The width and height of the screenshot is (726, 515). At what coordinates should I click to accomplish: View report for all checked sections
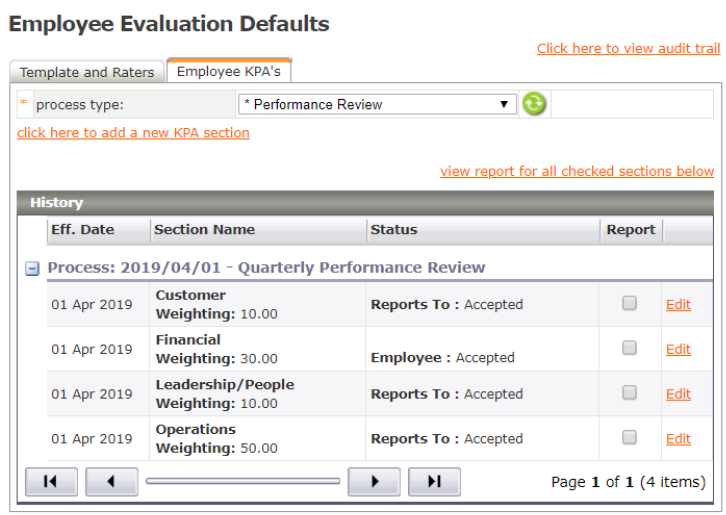click(x=577, y=171)
